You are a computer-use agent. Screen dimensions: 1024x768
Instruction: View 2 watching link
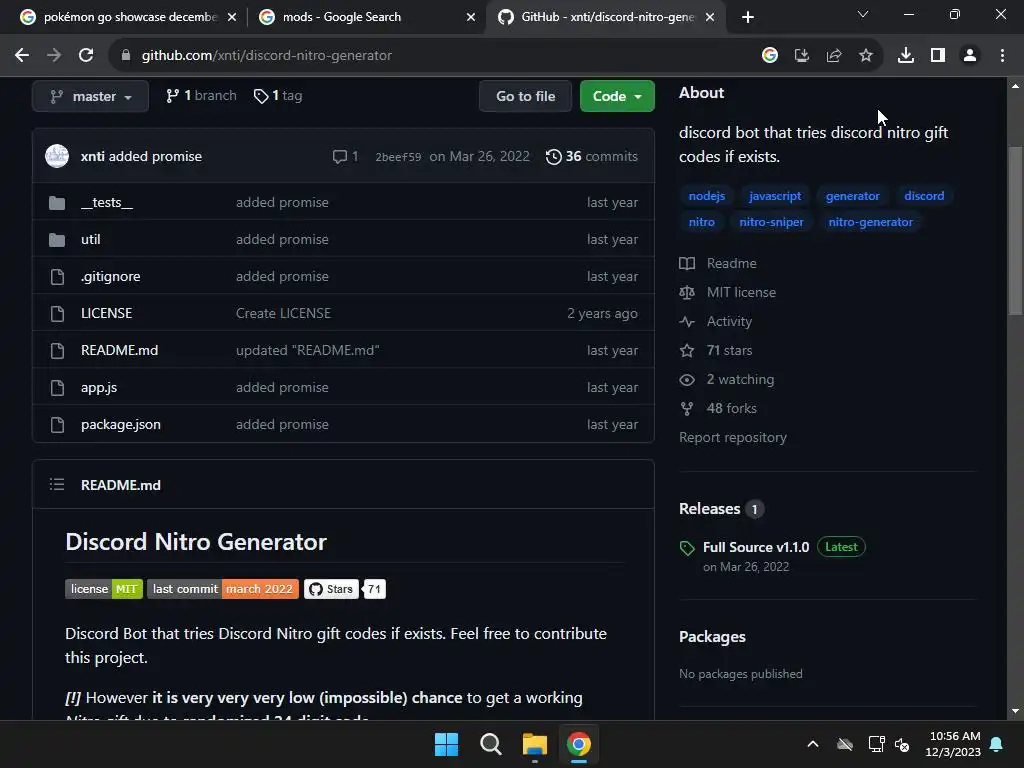point(727,379)
